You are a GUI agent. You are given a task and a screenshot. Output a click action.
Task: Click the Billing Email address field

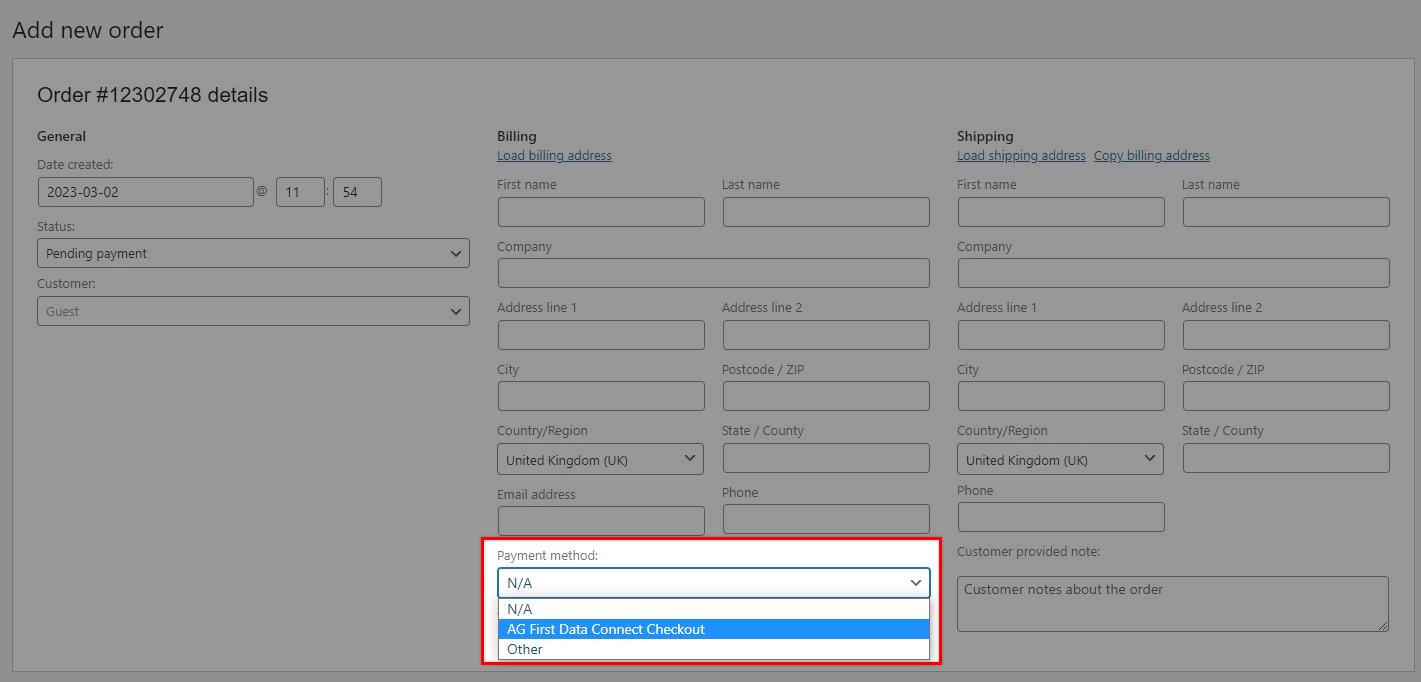601,520
